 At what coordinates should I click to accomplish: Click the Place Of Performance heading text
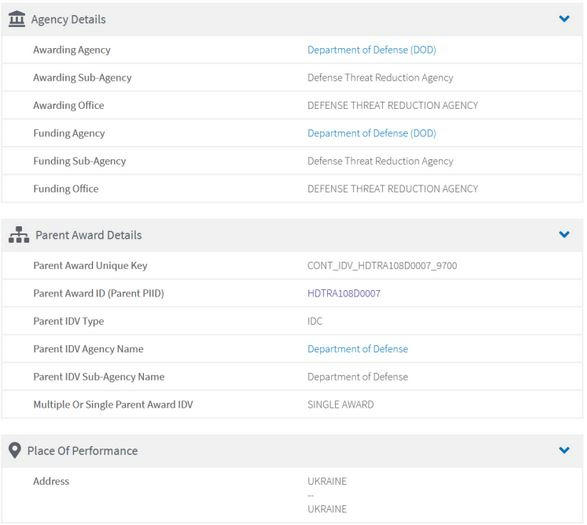82,450
